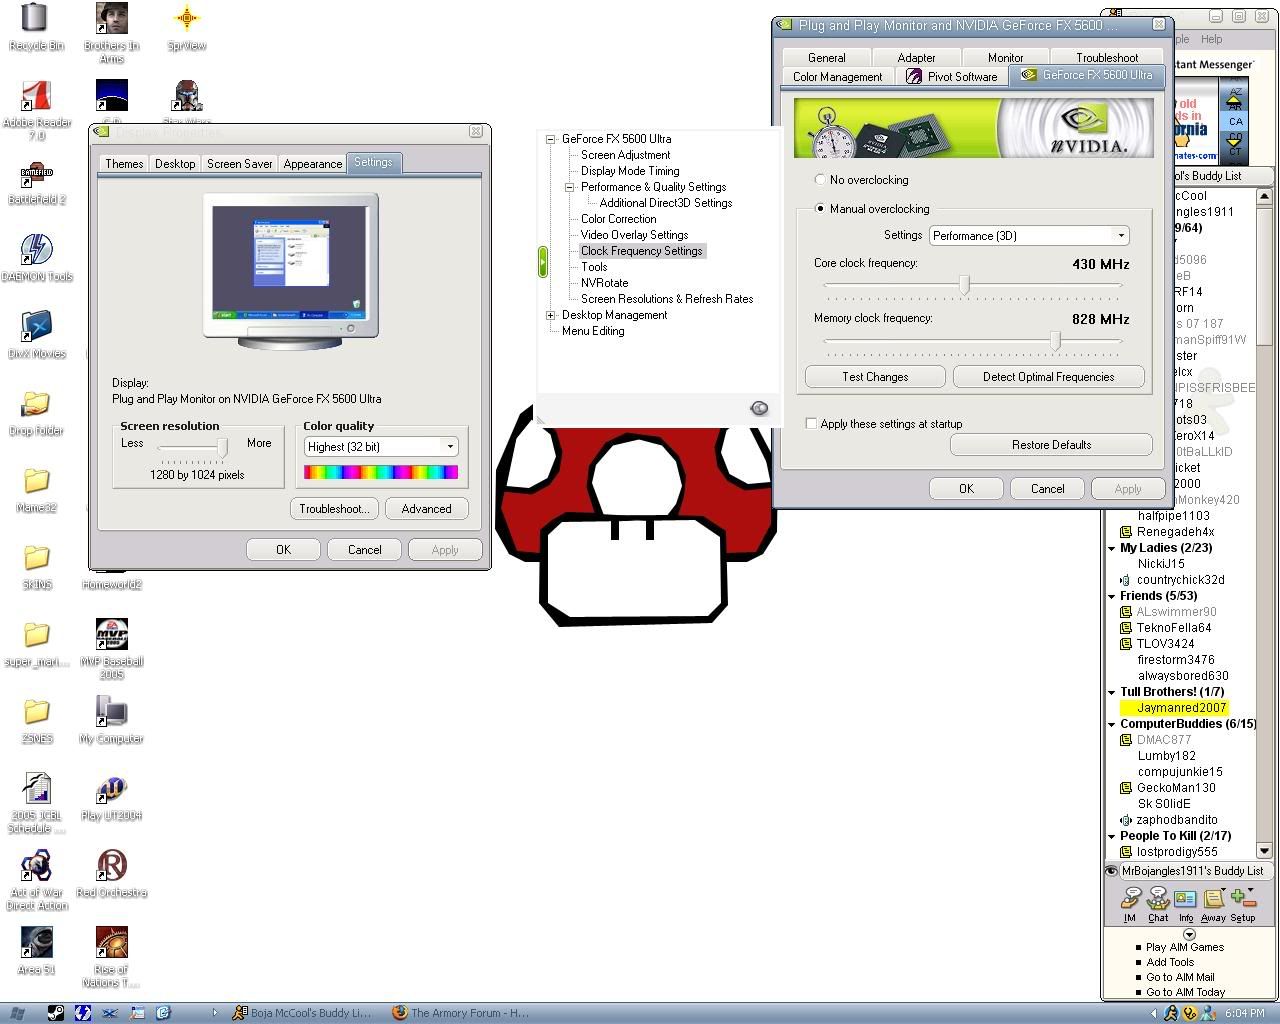
Task: Collapse the ComputerBuddies buddy group
Action: [x=1112, y=724]
